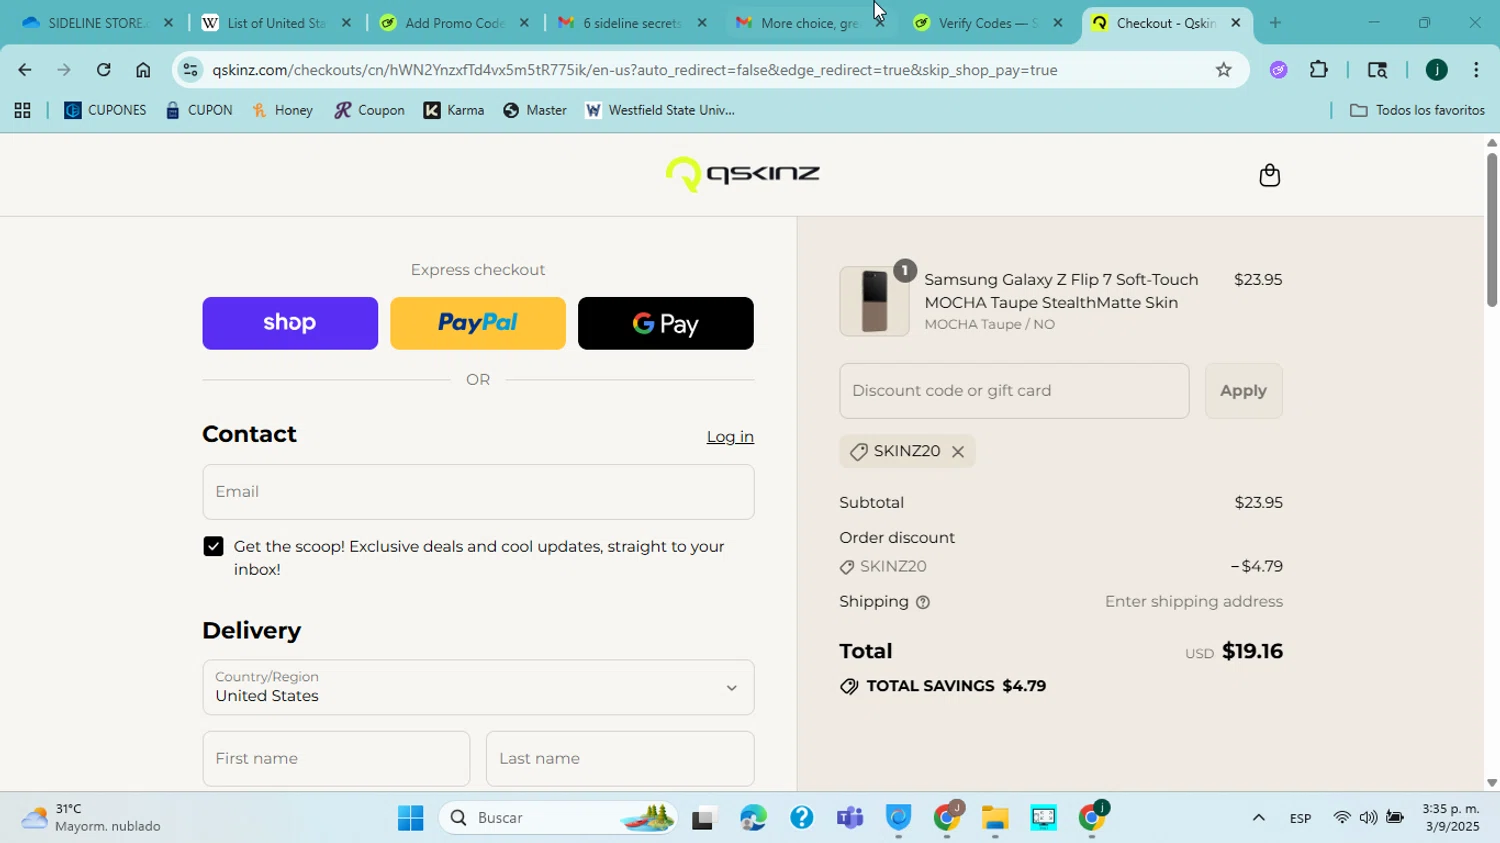1500x843 pixels.
Task: Open the Windows Start menu
Action: [410, 818]
